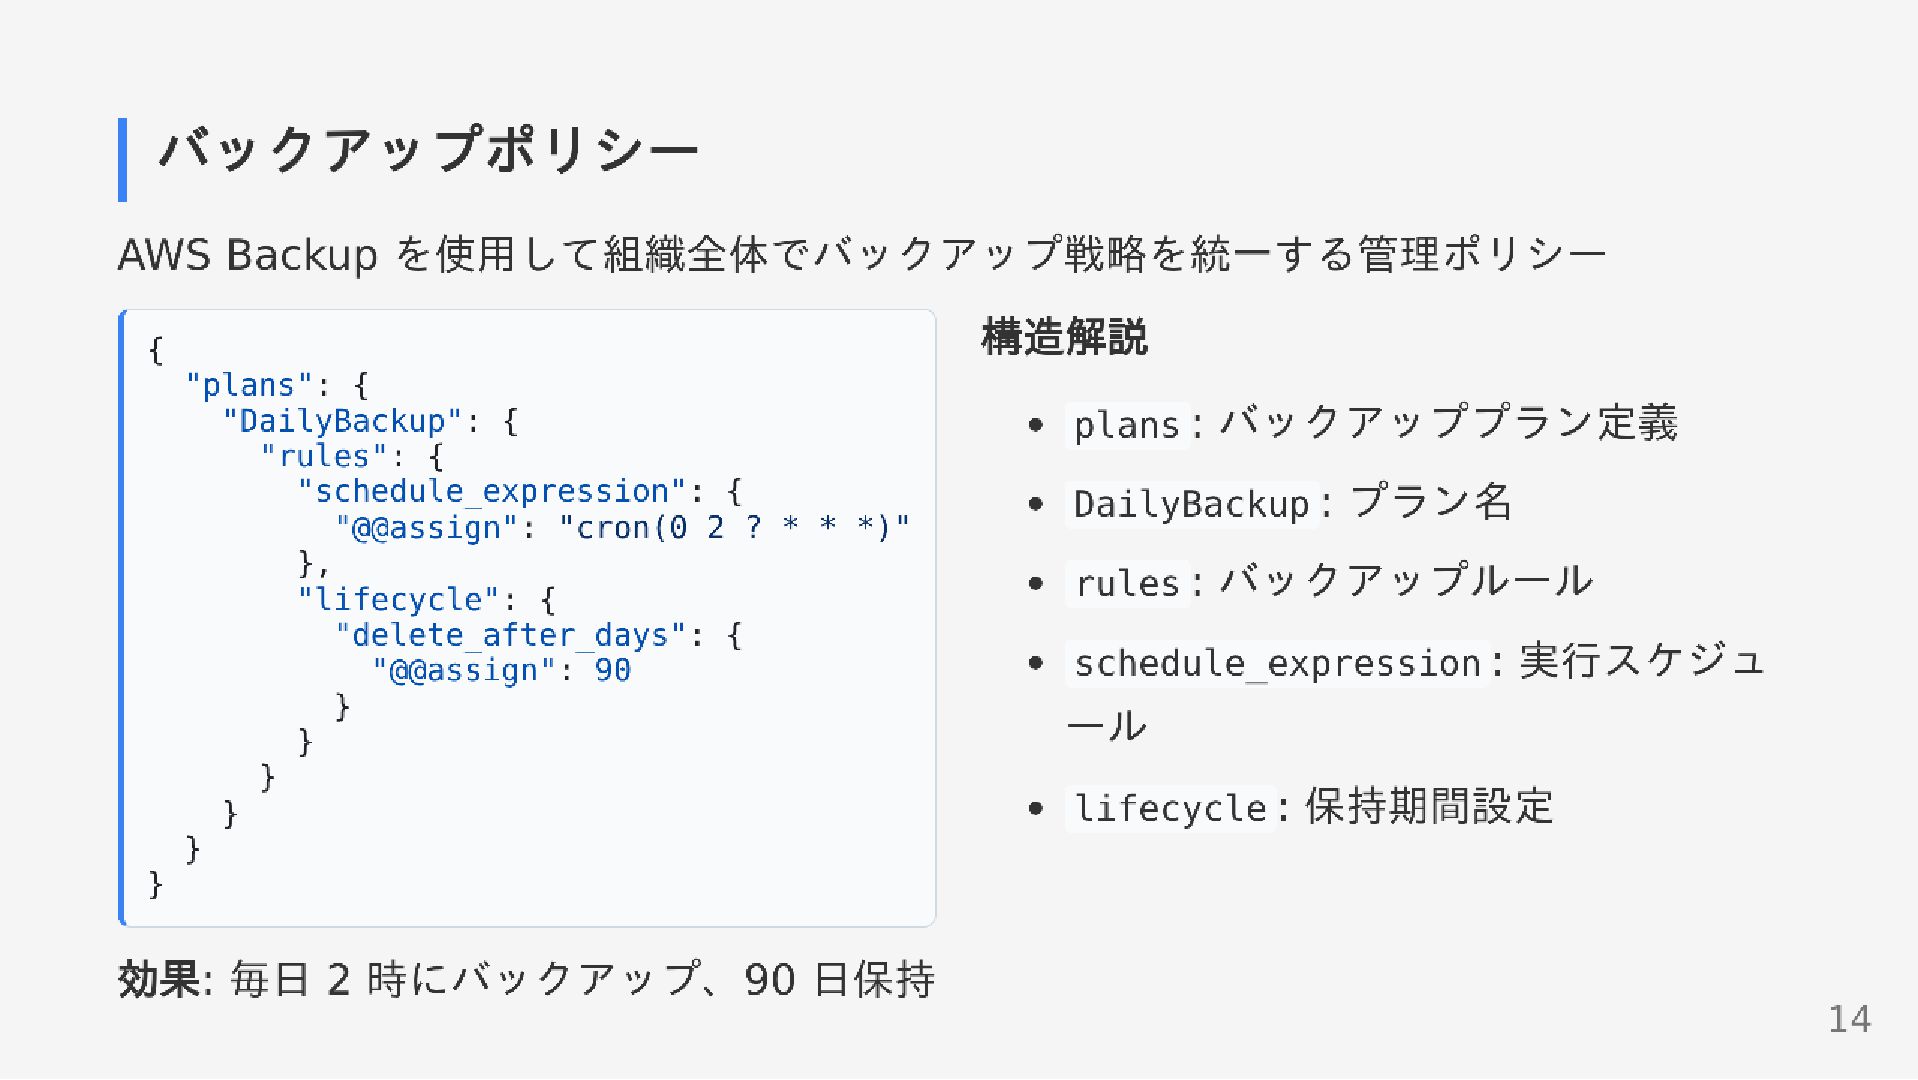
Task: Select the AWS Backup subtitle text
Action: 861,254
